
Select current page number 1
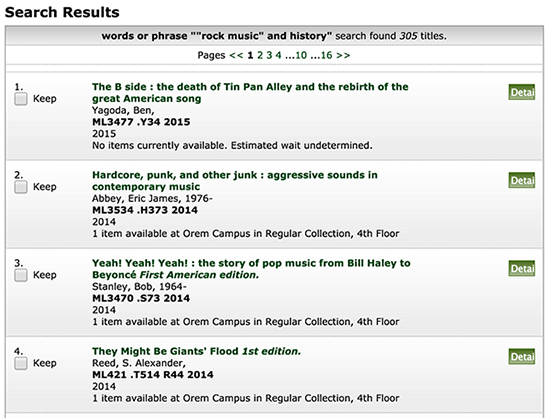250,55
